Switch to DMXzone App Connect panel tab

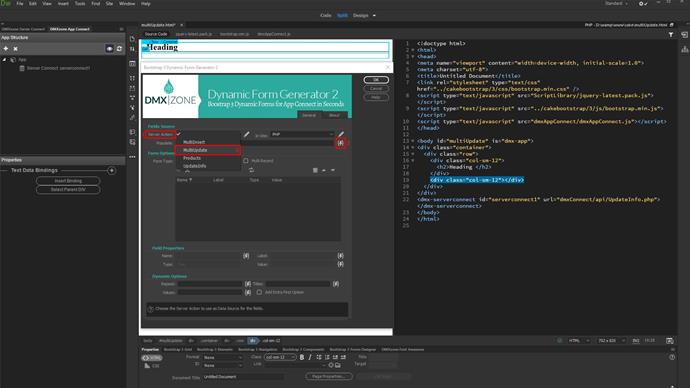tap(70, 29)
